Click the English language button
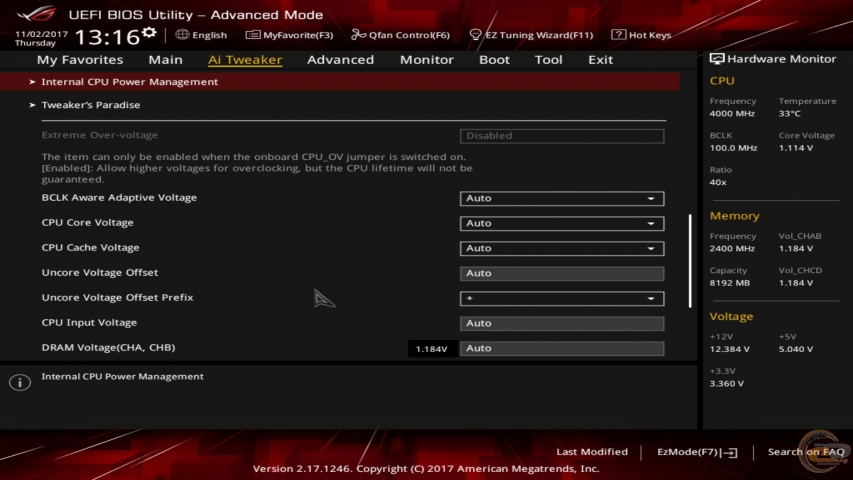Screen dimensions: 853x480 tap(209, 35)
